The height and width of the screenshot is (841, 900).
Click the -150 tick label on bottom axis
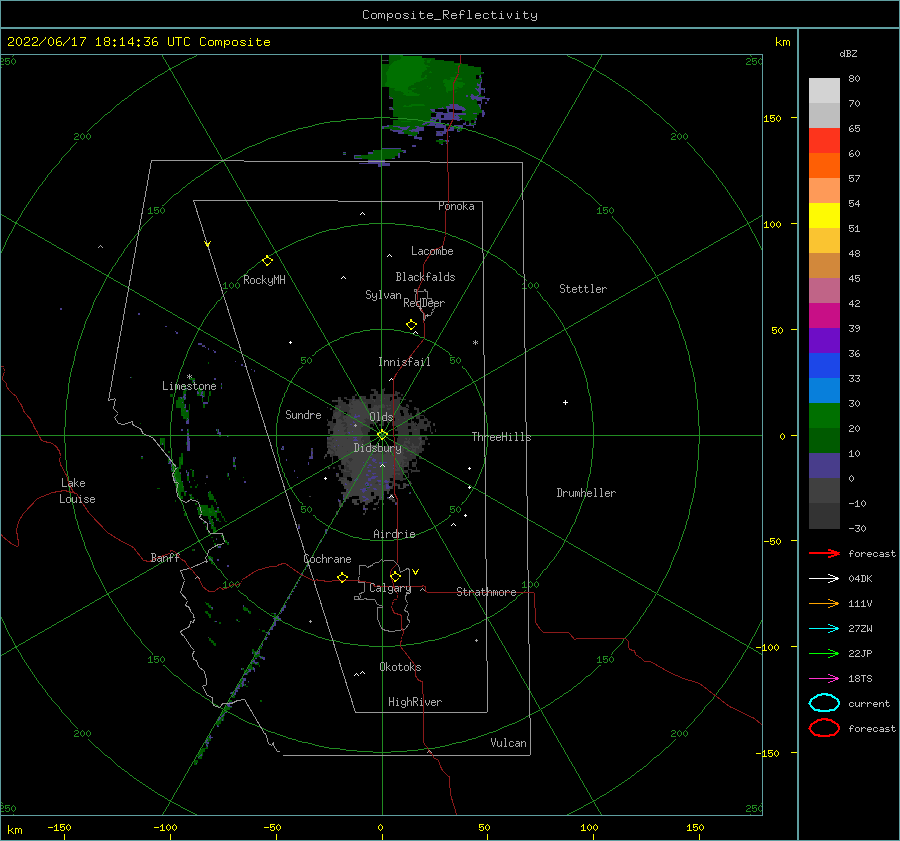tap(59, 827)
